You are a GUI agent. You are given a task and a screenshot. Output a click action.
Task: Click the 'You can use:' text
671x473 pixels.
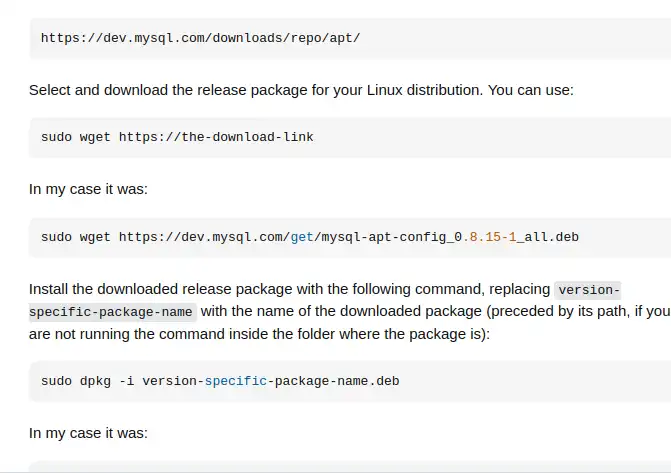coord(531,90)
